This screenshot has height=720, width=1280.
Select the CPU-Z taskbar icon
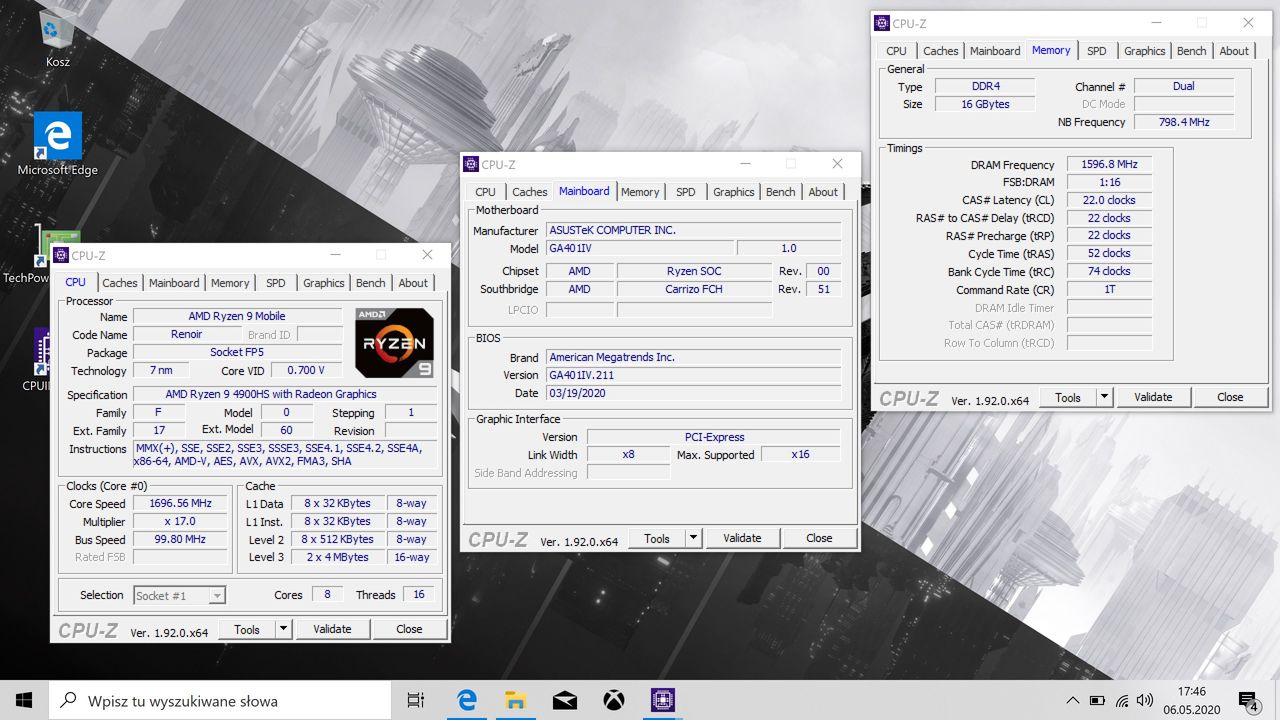(662, 700)
